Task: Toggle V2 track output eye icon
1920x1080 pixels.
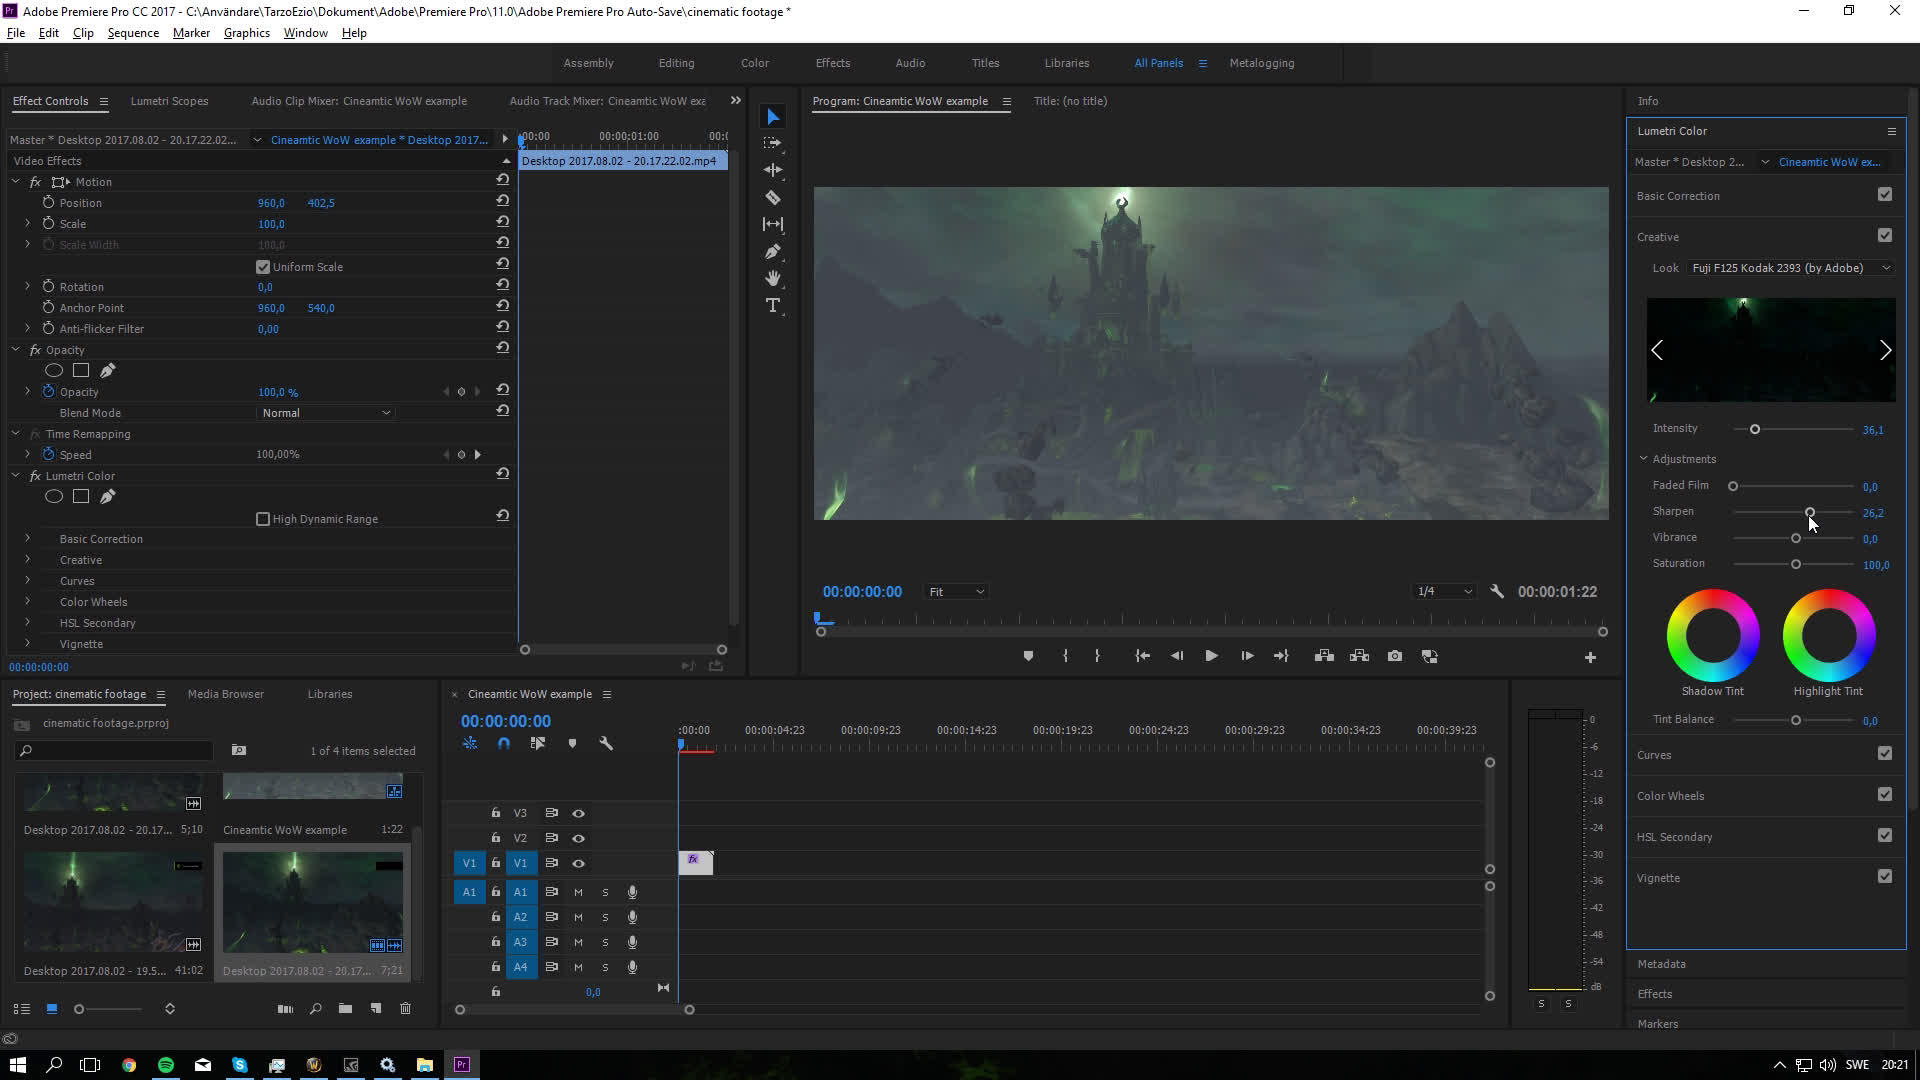Action: (x=578, y=838)
